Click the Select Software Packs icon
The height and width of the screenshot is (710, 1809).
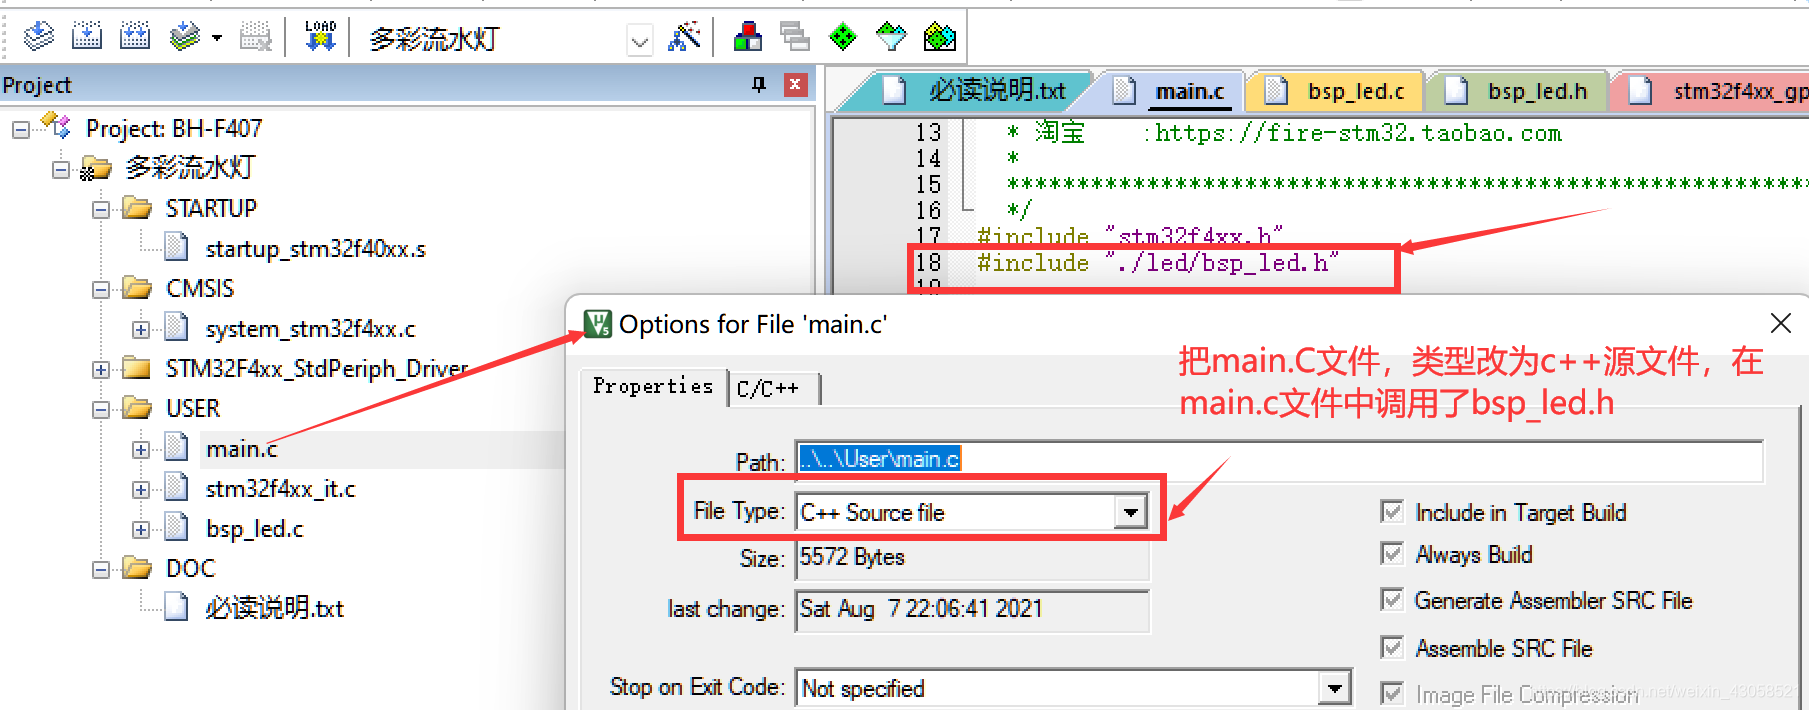(x=890, y=37)
